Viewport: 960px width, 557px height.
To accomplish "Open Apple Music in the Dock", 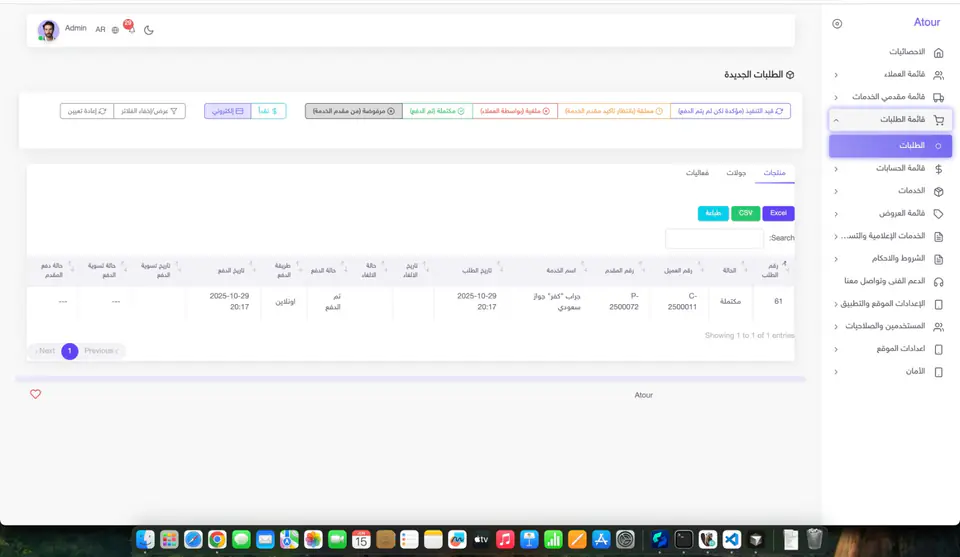I will [504, 539].
